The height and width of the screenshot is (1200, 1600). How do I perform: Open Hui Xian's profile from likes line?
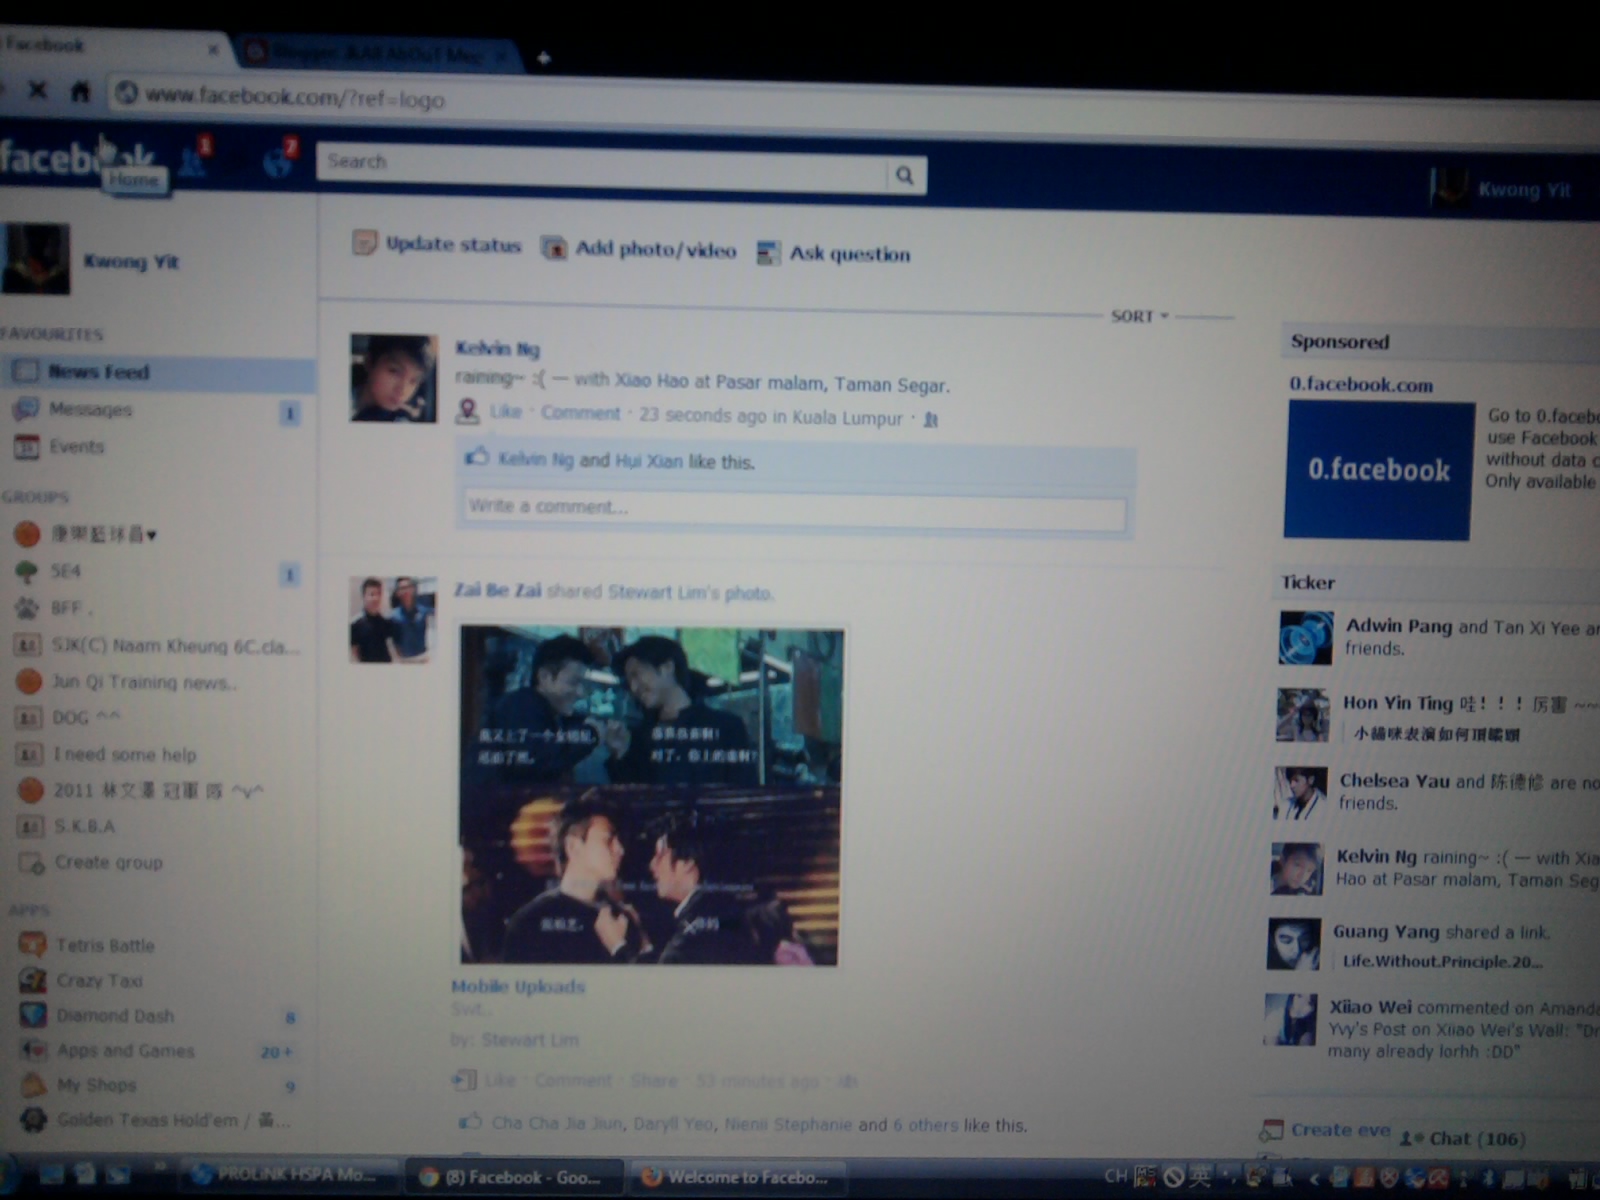pos(648,461)
